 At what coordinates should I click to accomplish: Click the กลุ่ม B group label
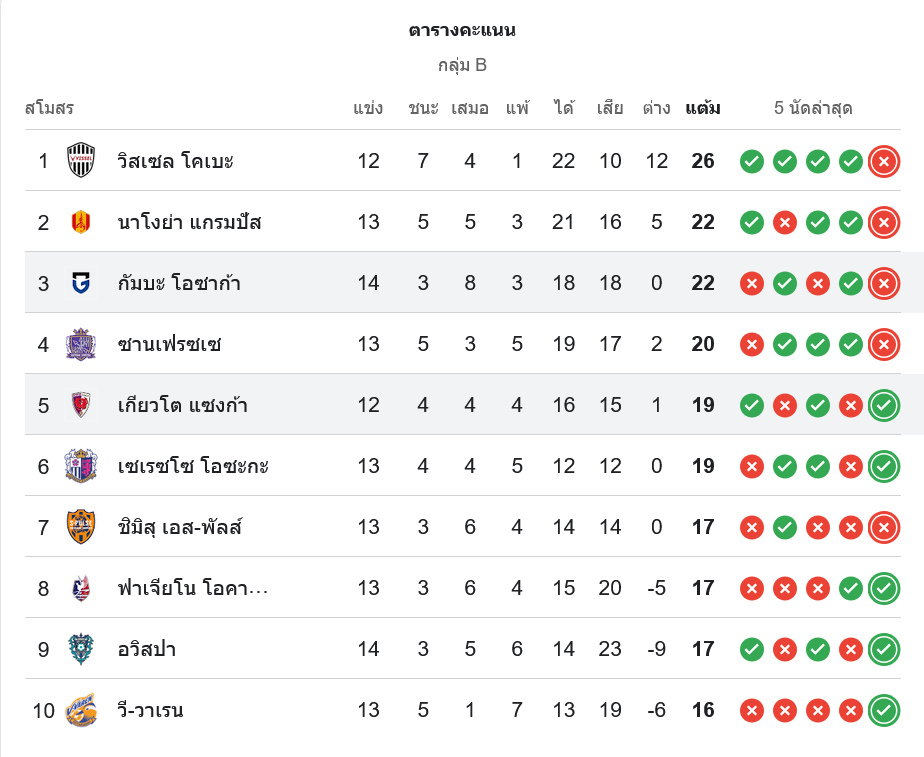pos(462,66)
